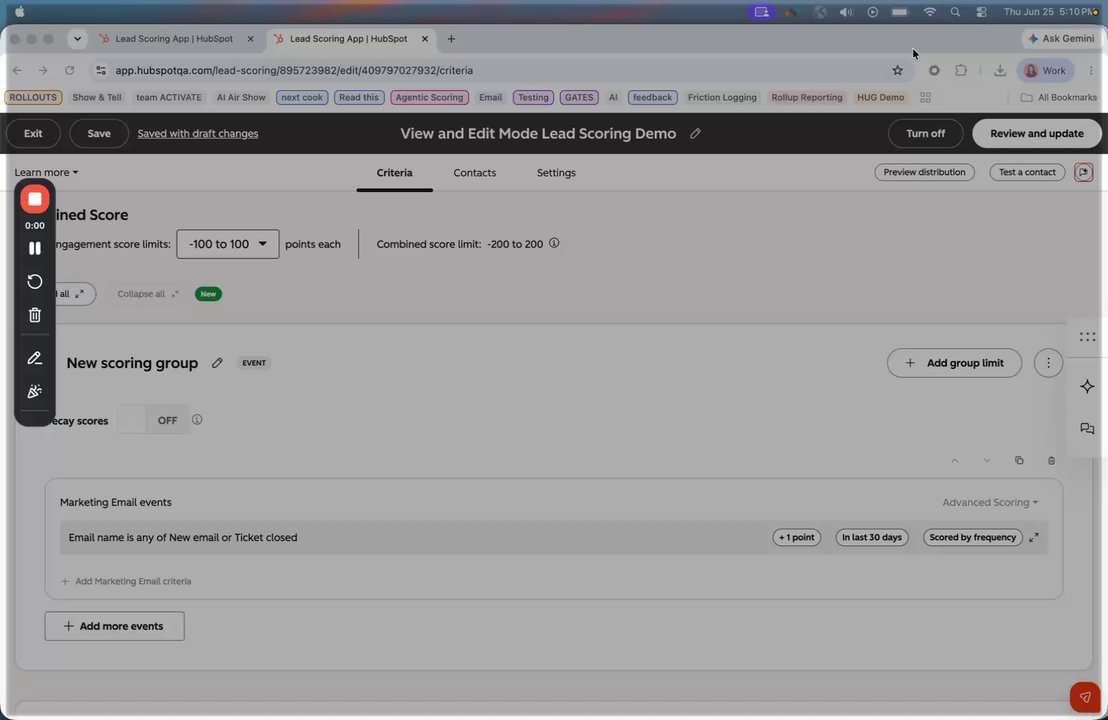Image resolution: width=1108 pixels, height=720 pixels.
Task: Click Test a contact
Action: [x=1027, y=172]
